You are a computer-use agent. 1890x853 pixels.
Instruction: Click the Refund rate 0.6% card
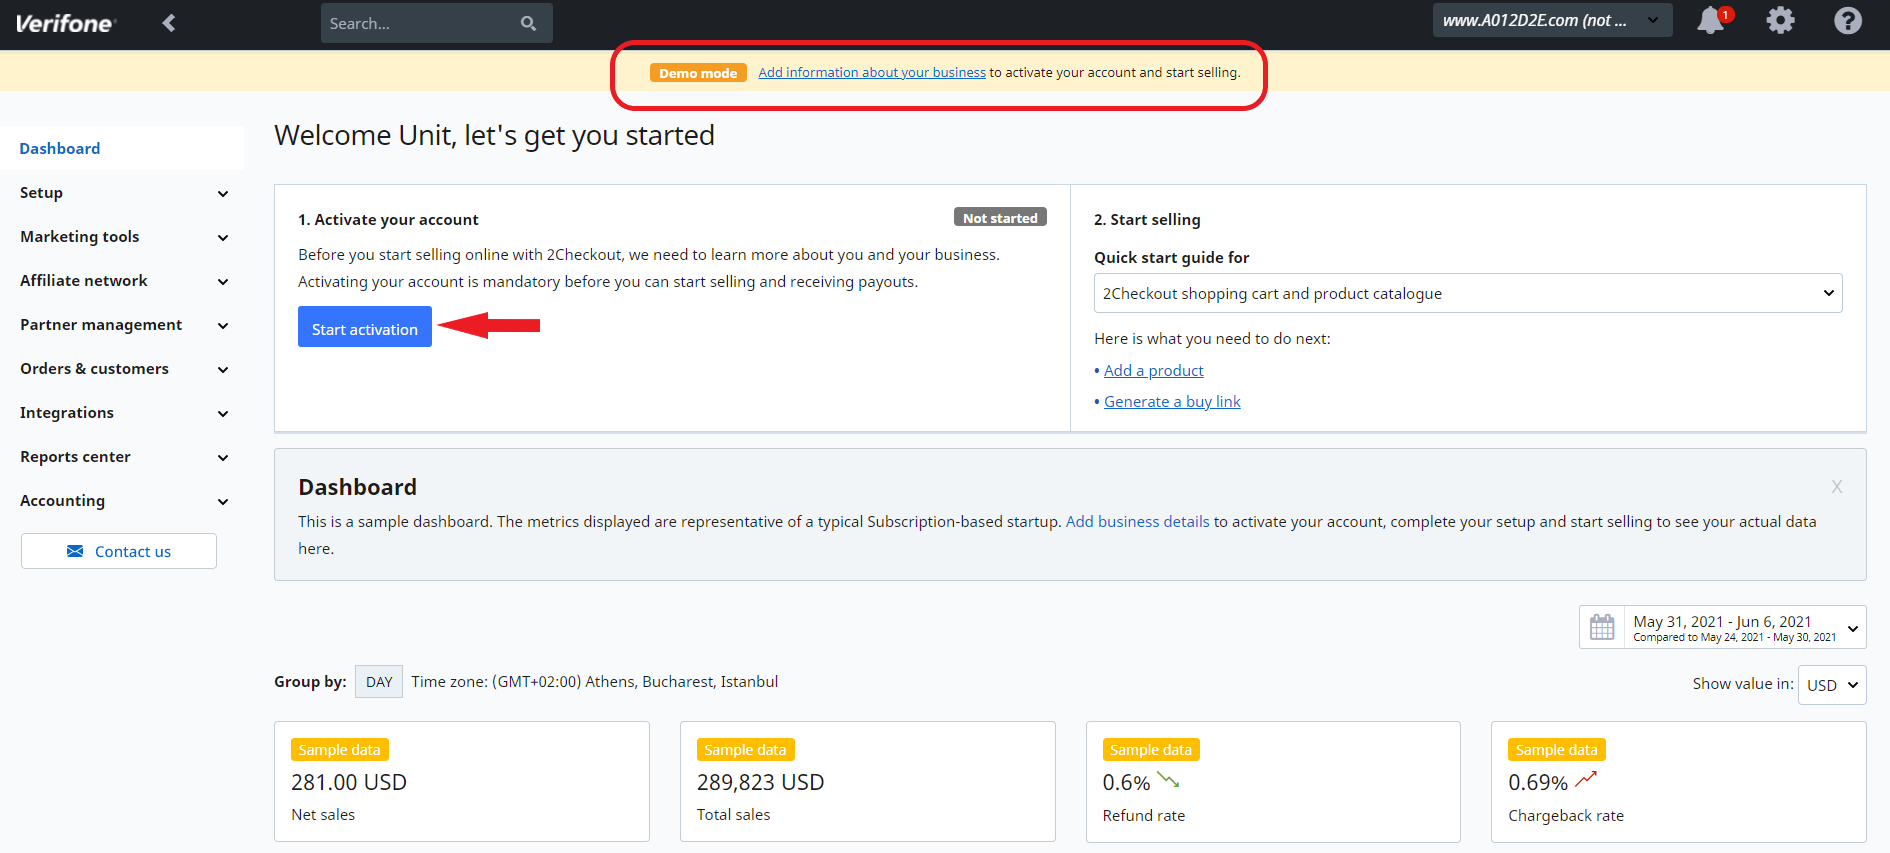tap(1273, 781)
